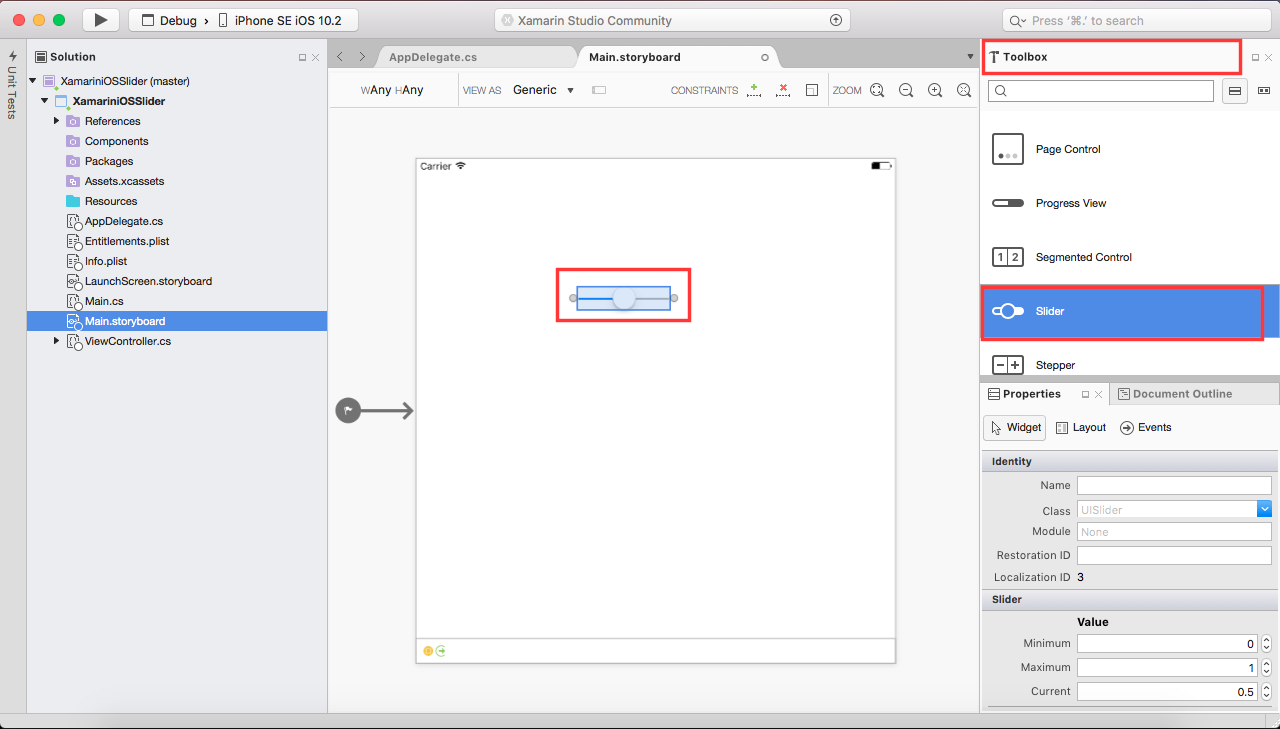Open Main.cs from the Solution pad
Screen dimensions: 1280x729
tap(103, 301)
